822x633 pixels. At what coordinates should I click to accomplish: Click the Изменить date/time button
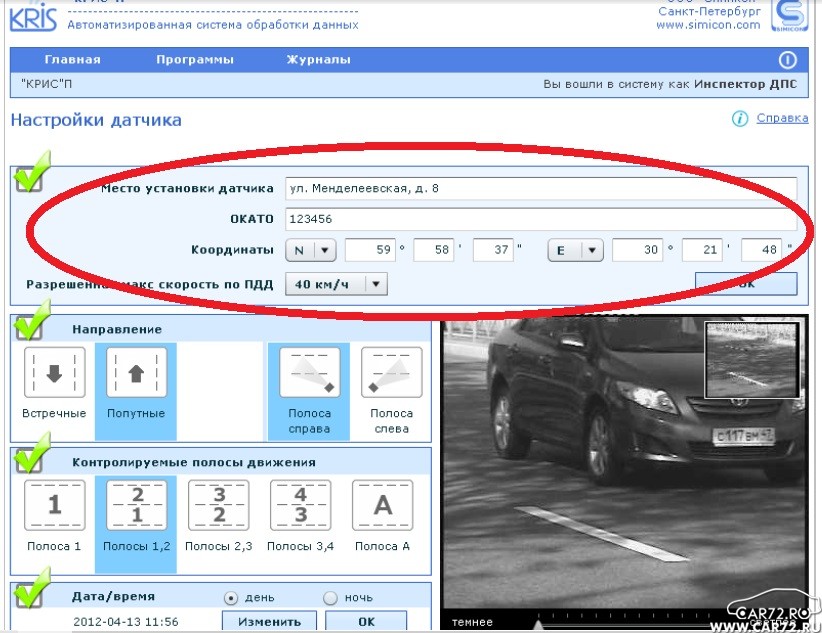269,621
